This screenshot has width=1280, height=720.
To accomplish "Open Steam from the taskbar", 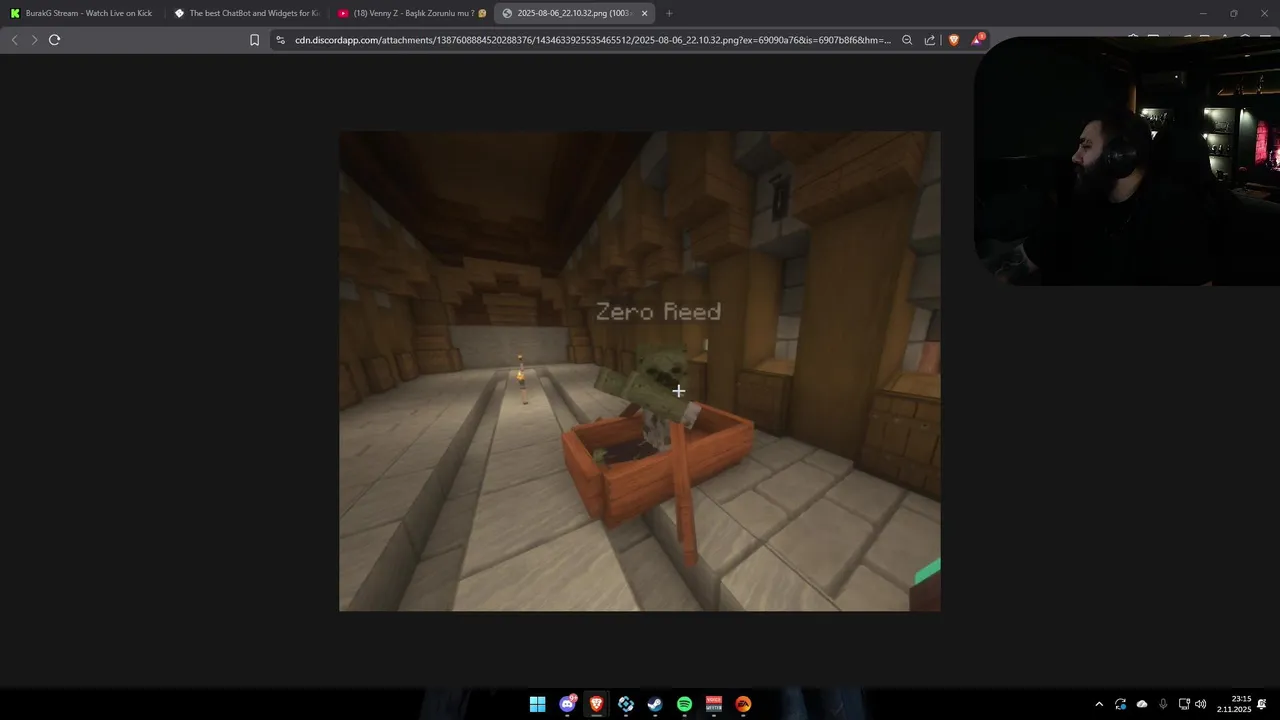I will 655,704.
